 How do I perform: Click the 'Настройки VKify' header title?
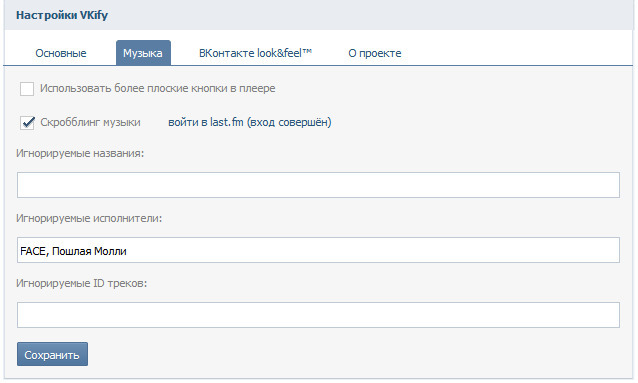point(62,15)
